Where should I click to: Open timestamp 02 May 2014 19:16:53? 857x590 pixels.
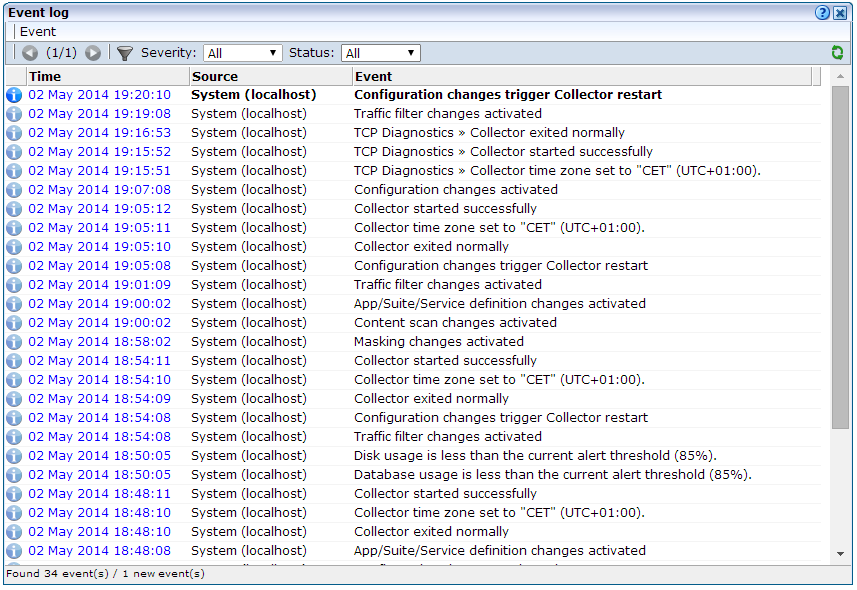point(99,133)
